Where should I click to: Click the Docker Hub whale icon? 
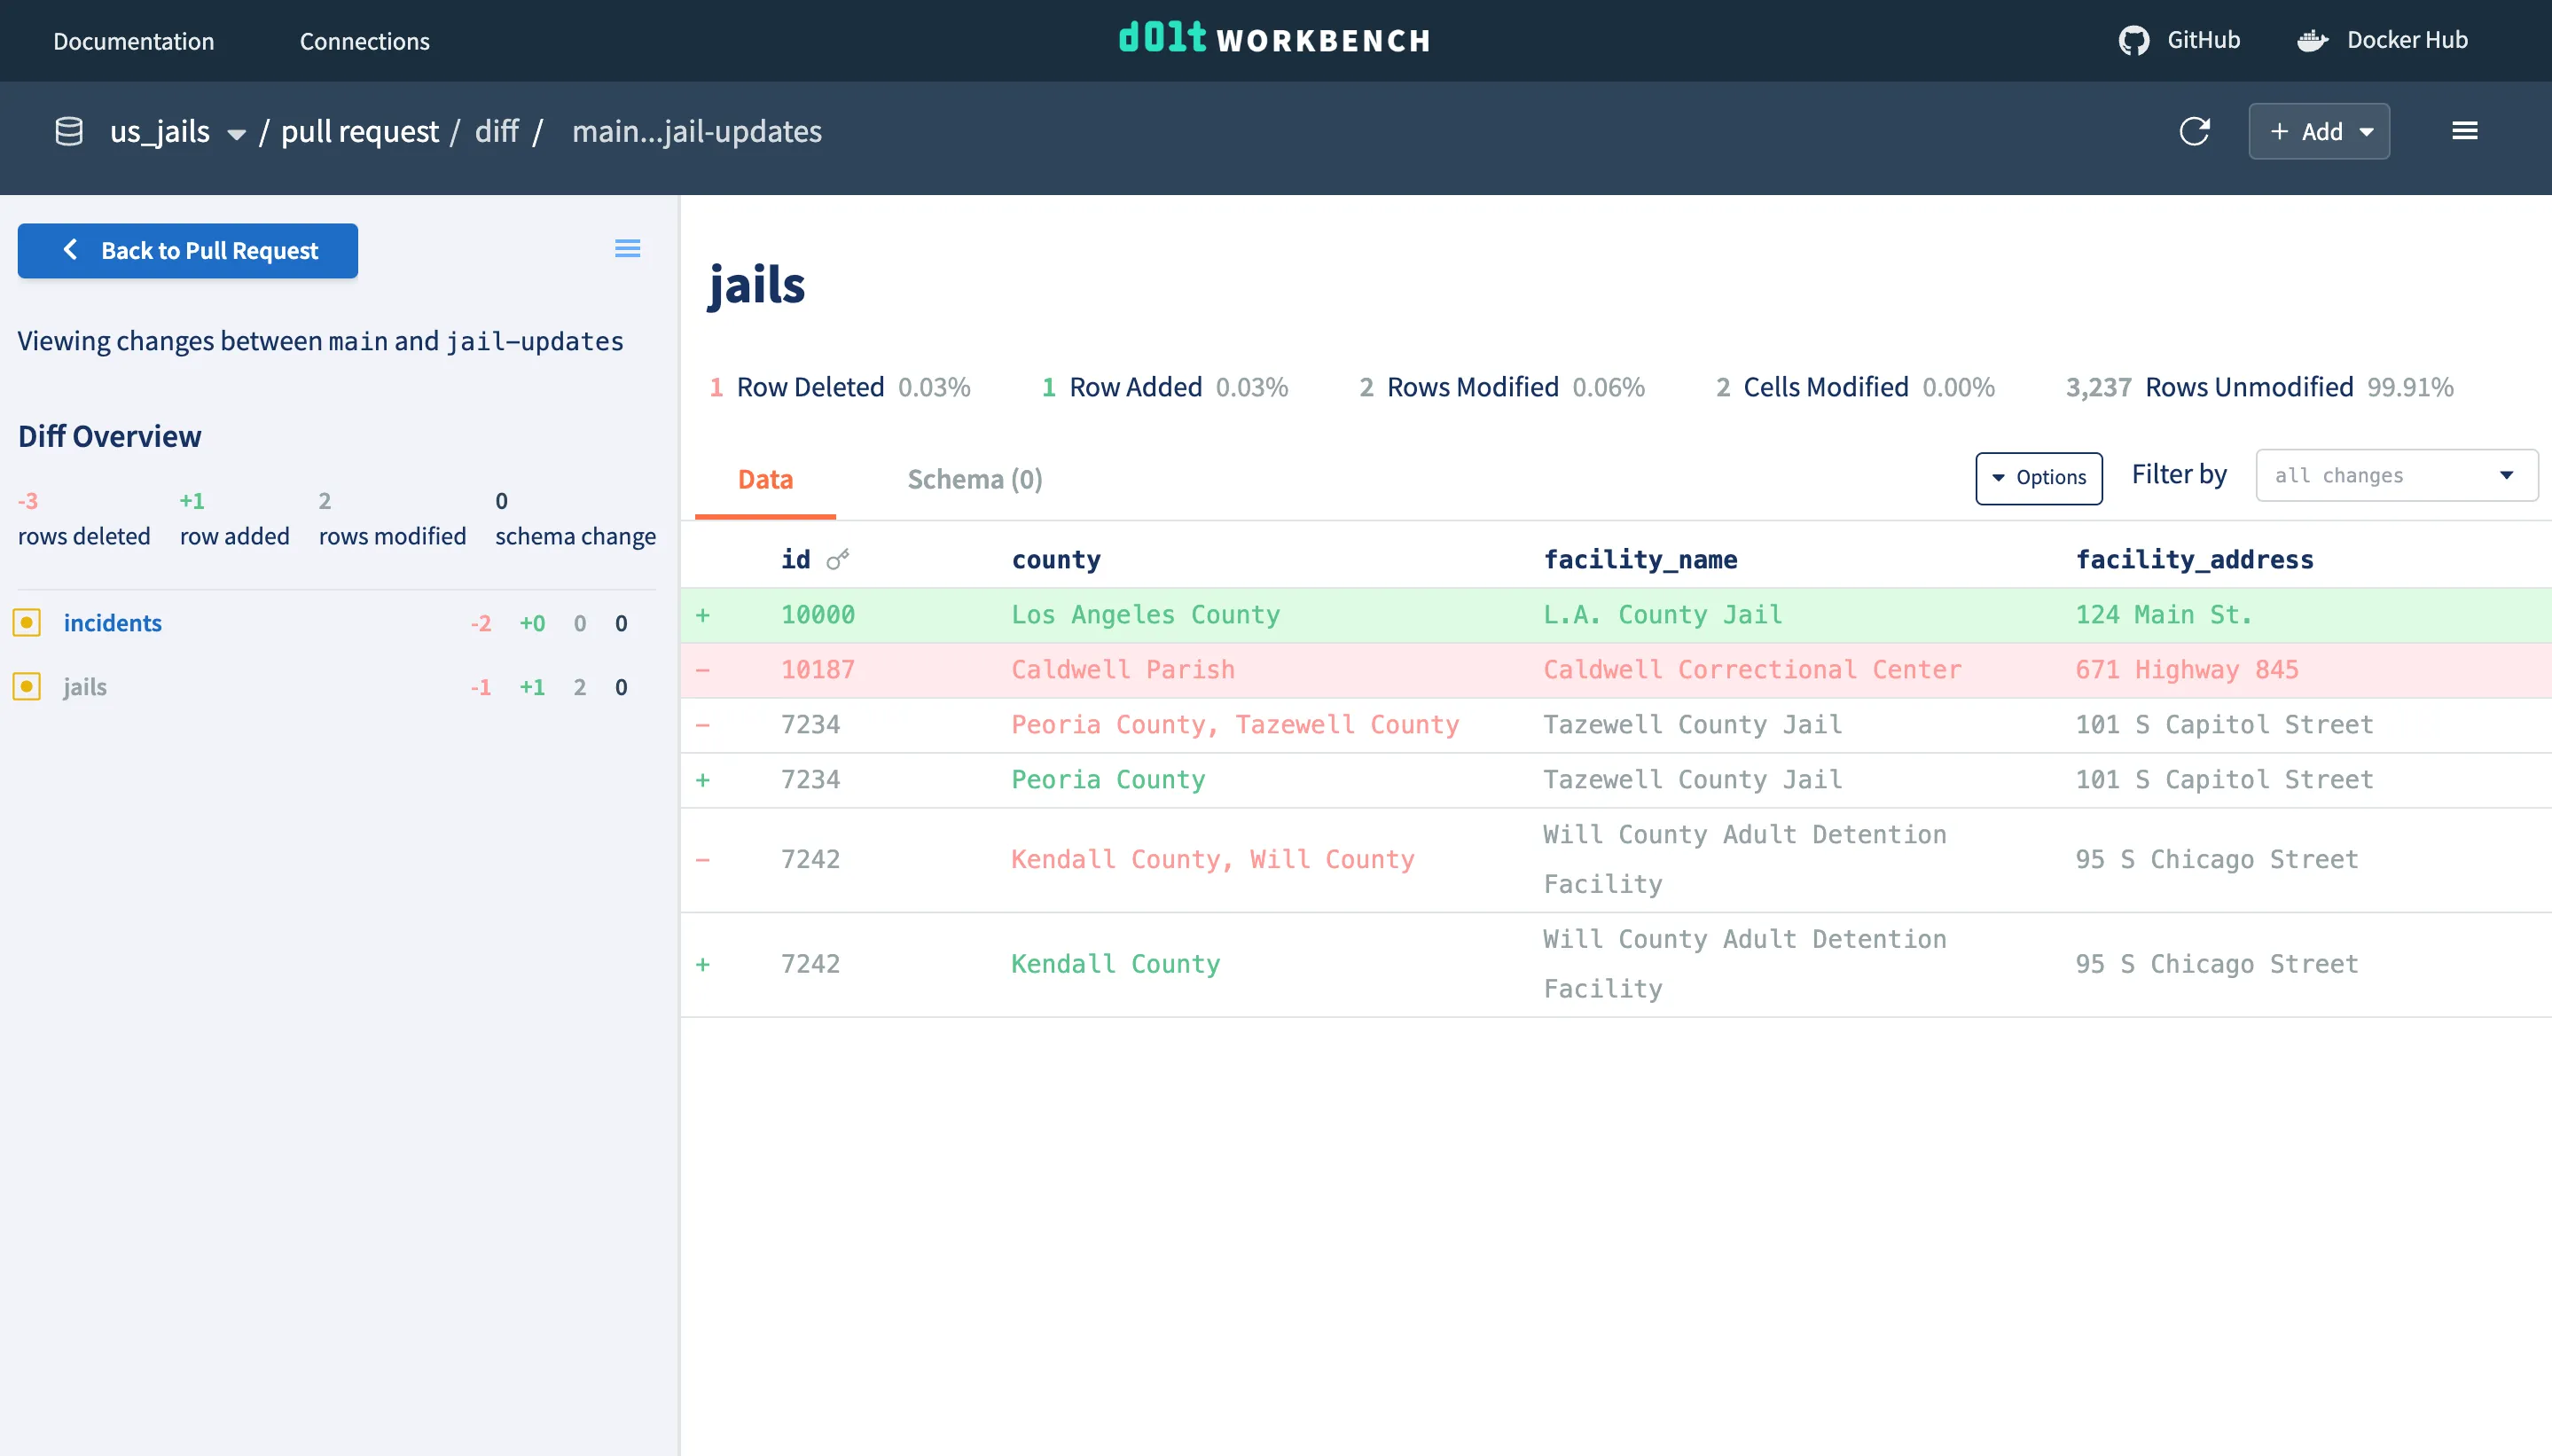(x=2312, y=40)
